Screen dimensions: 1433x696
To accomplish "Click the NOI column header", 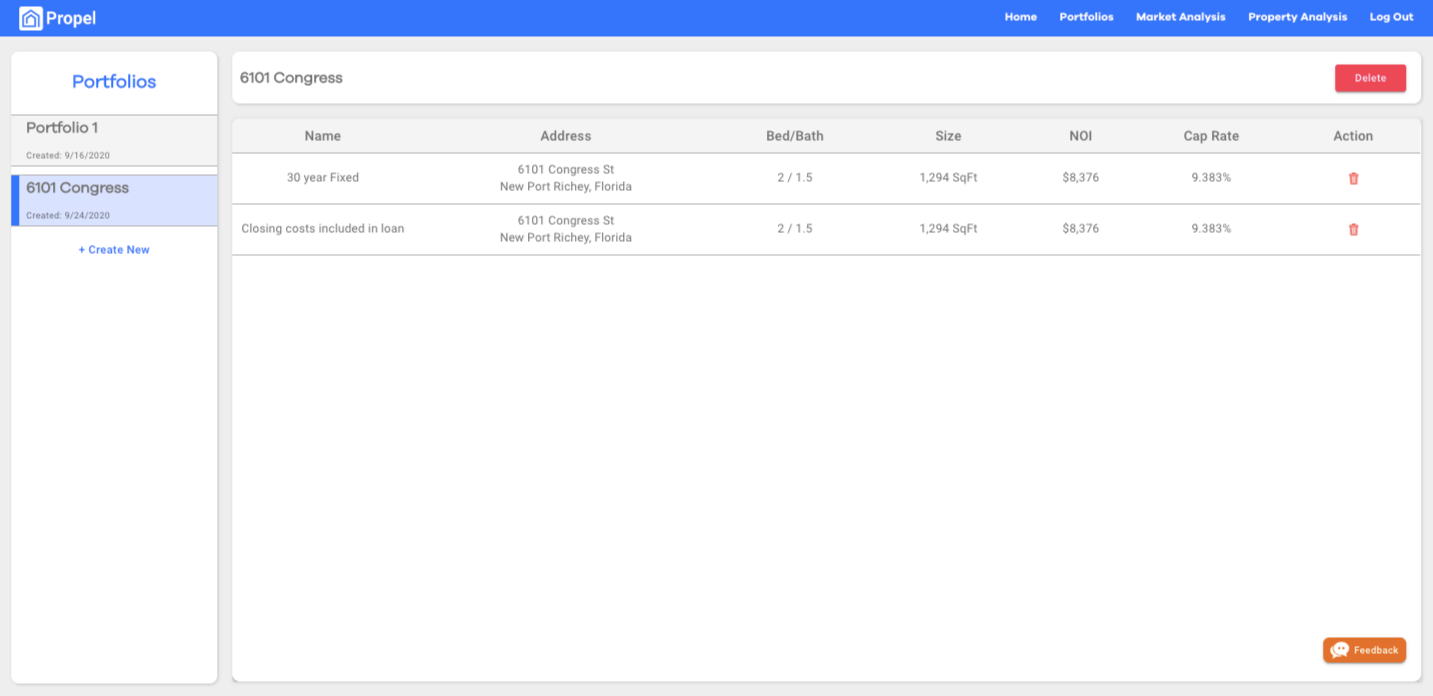I will click(x=1081, y=136).
